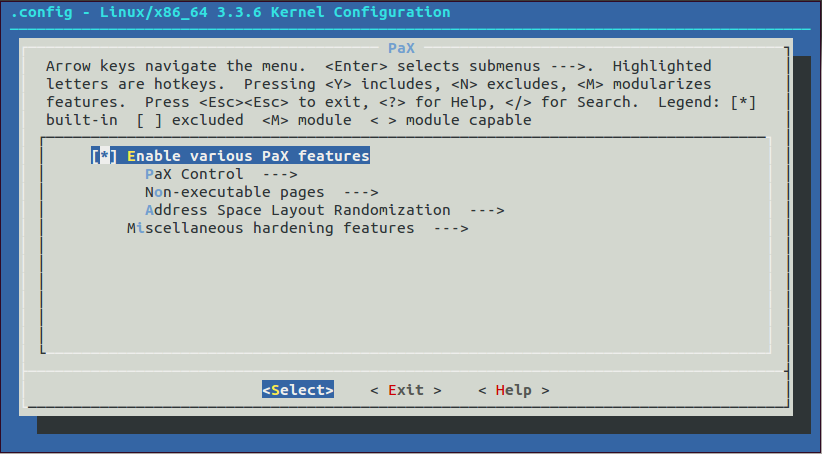This screenshot has width=822, height=454.
Task: Activate the Select button
Action: (x=298, y=390)
